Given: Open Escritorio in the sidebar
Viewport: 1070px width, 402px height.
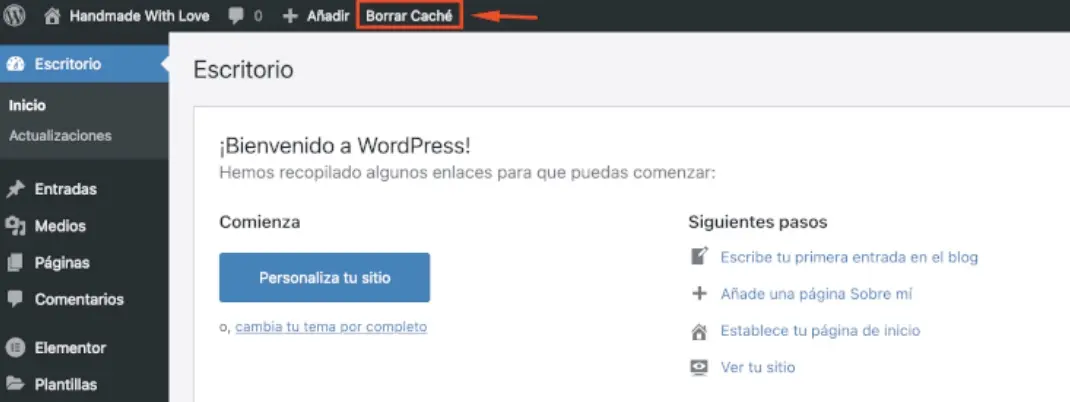Looking at the screenshot, I should 68,64.
